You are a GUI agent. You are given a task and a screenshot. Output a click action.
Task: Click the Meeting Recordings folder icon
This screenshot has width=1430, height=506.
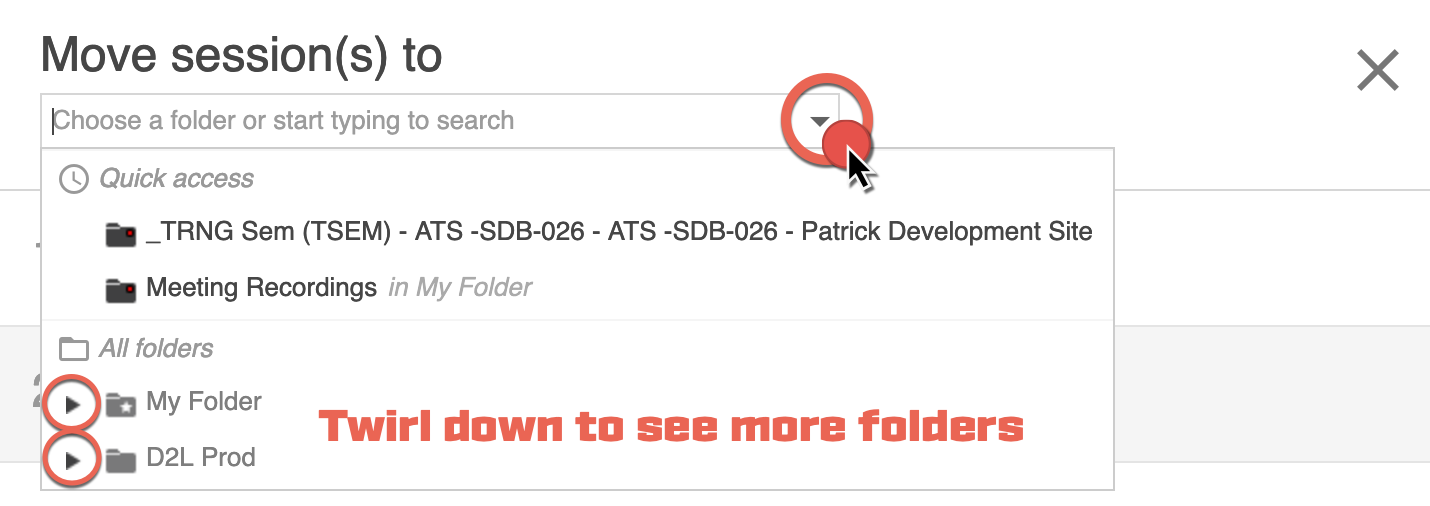click(x=120, y=290)
